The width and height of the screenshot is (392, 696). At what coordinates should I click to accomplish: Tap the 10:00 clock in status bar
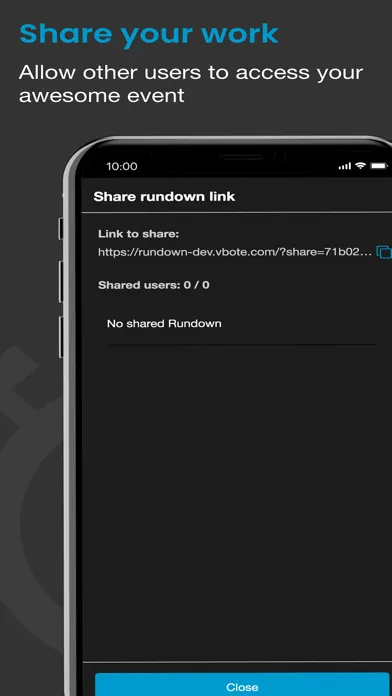(122, 166)
